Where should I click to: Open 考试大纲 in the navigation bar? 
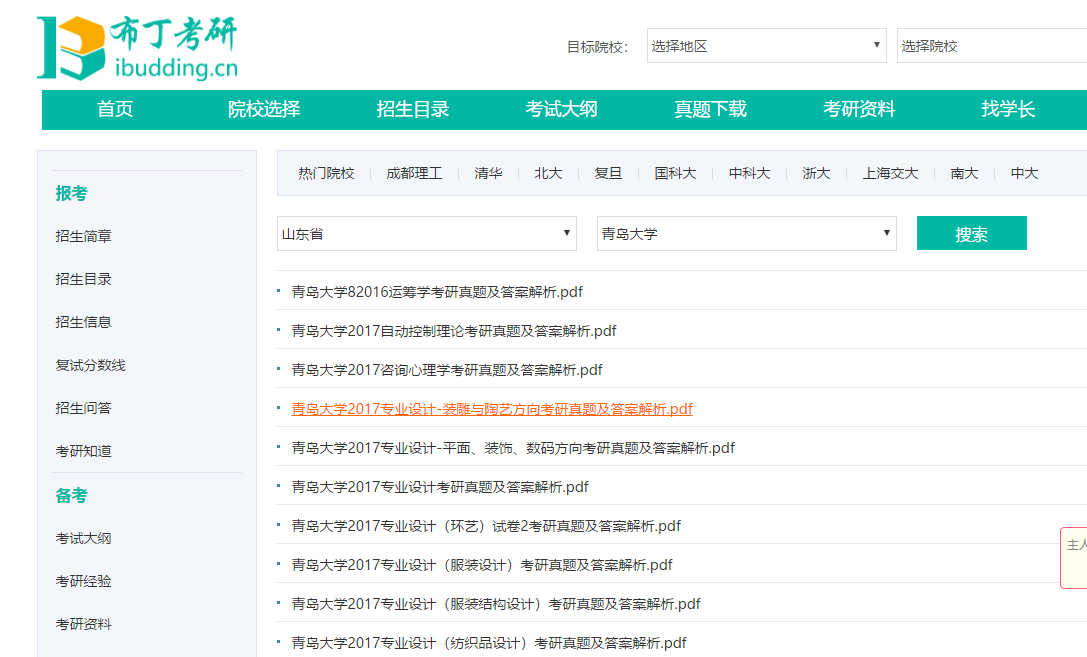click(562, 110)
